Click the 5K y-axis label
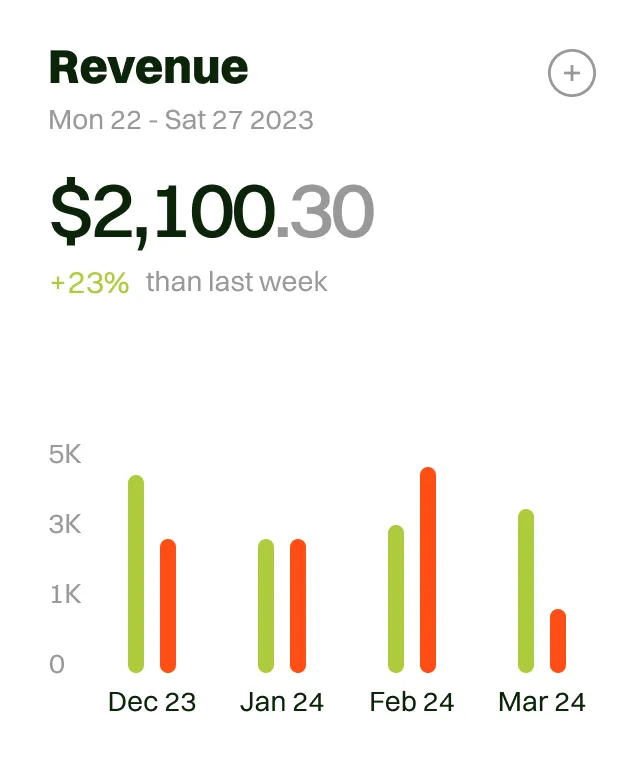This screenshot has width=644, height=759. click(x=65, y=455)
